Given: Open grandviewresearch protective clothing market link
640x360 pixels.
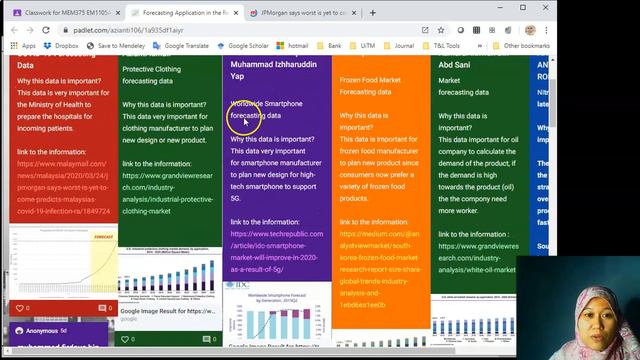Looking at the screenshot, I should [168, 193].
